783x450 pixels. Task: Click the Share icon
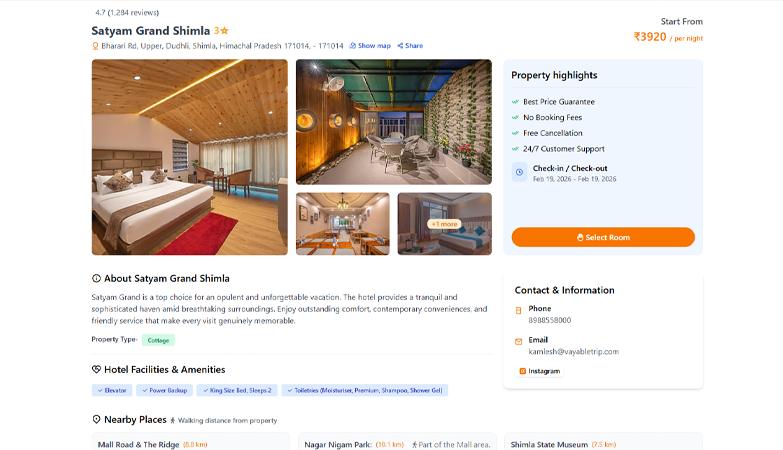coord(400,45)
